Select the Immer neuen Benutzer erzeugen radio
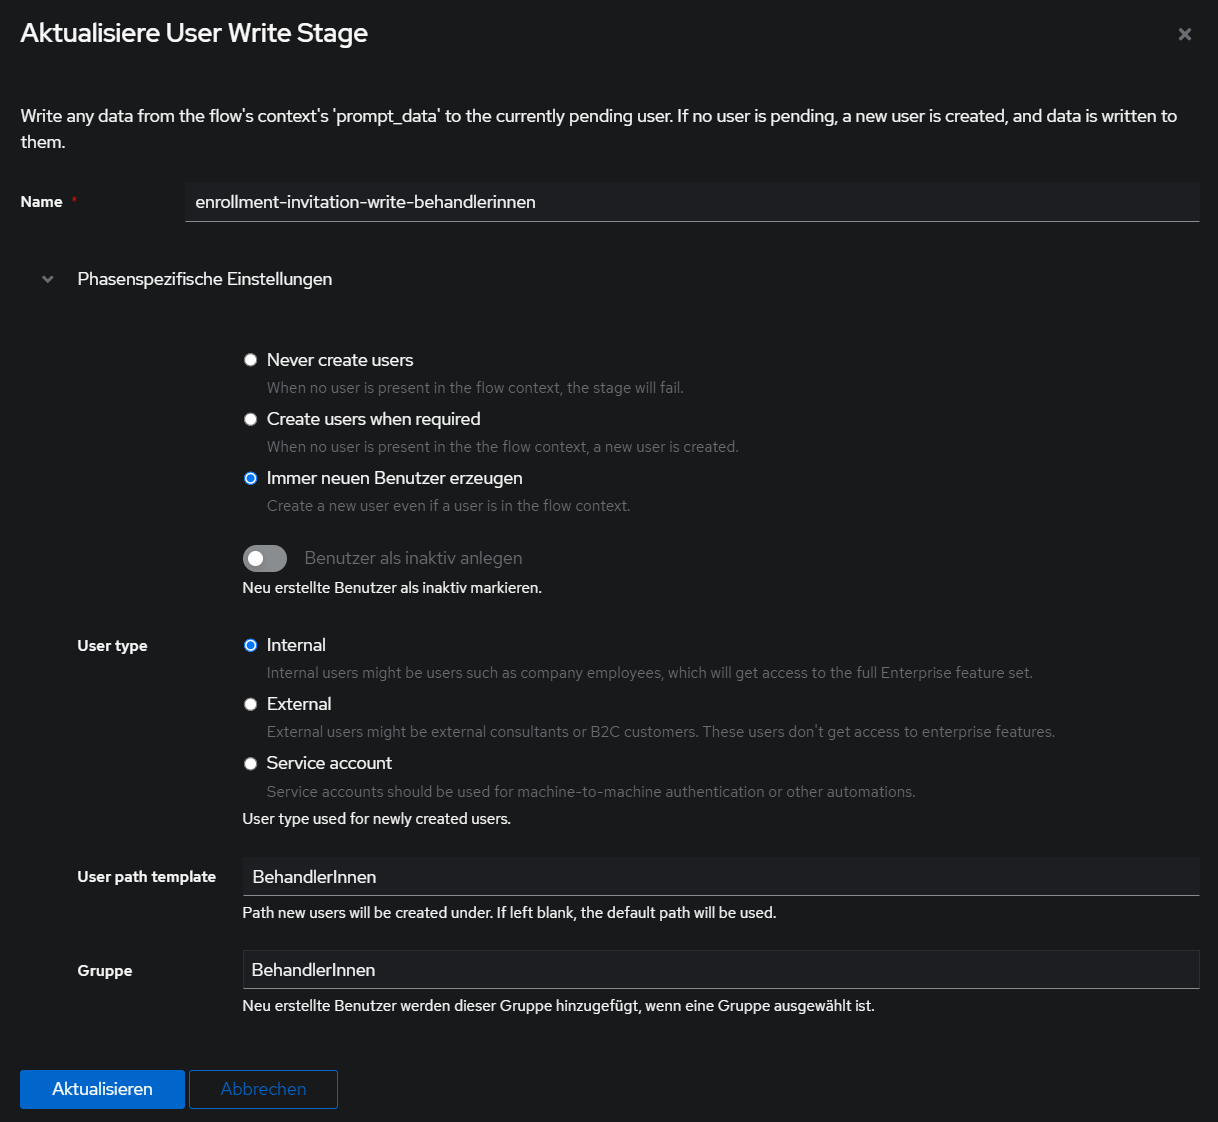This screenshot has height=1122, width=1218. click(x=251, y=478)
